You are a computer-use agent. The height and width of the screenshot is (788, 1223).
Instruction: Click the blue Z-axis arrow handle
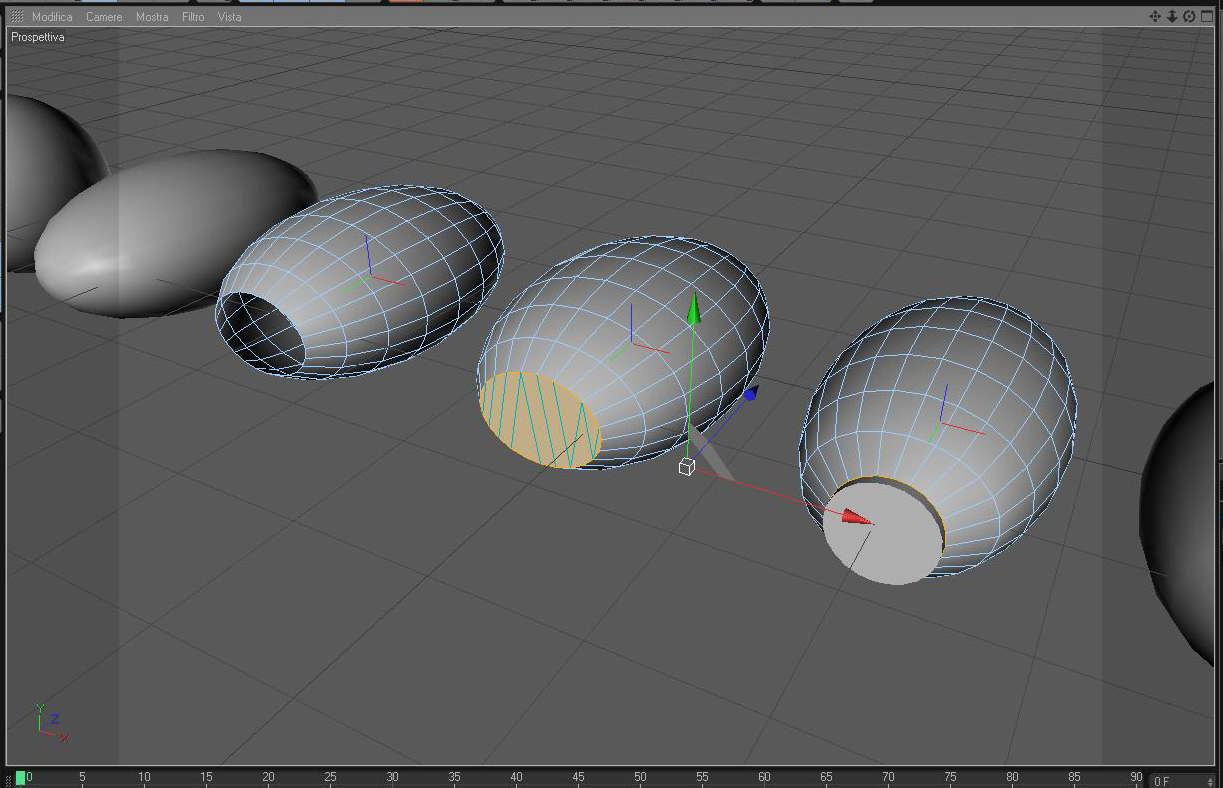coord(750,394)
